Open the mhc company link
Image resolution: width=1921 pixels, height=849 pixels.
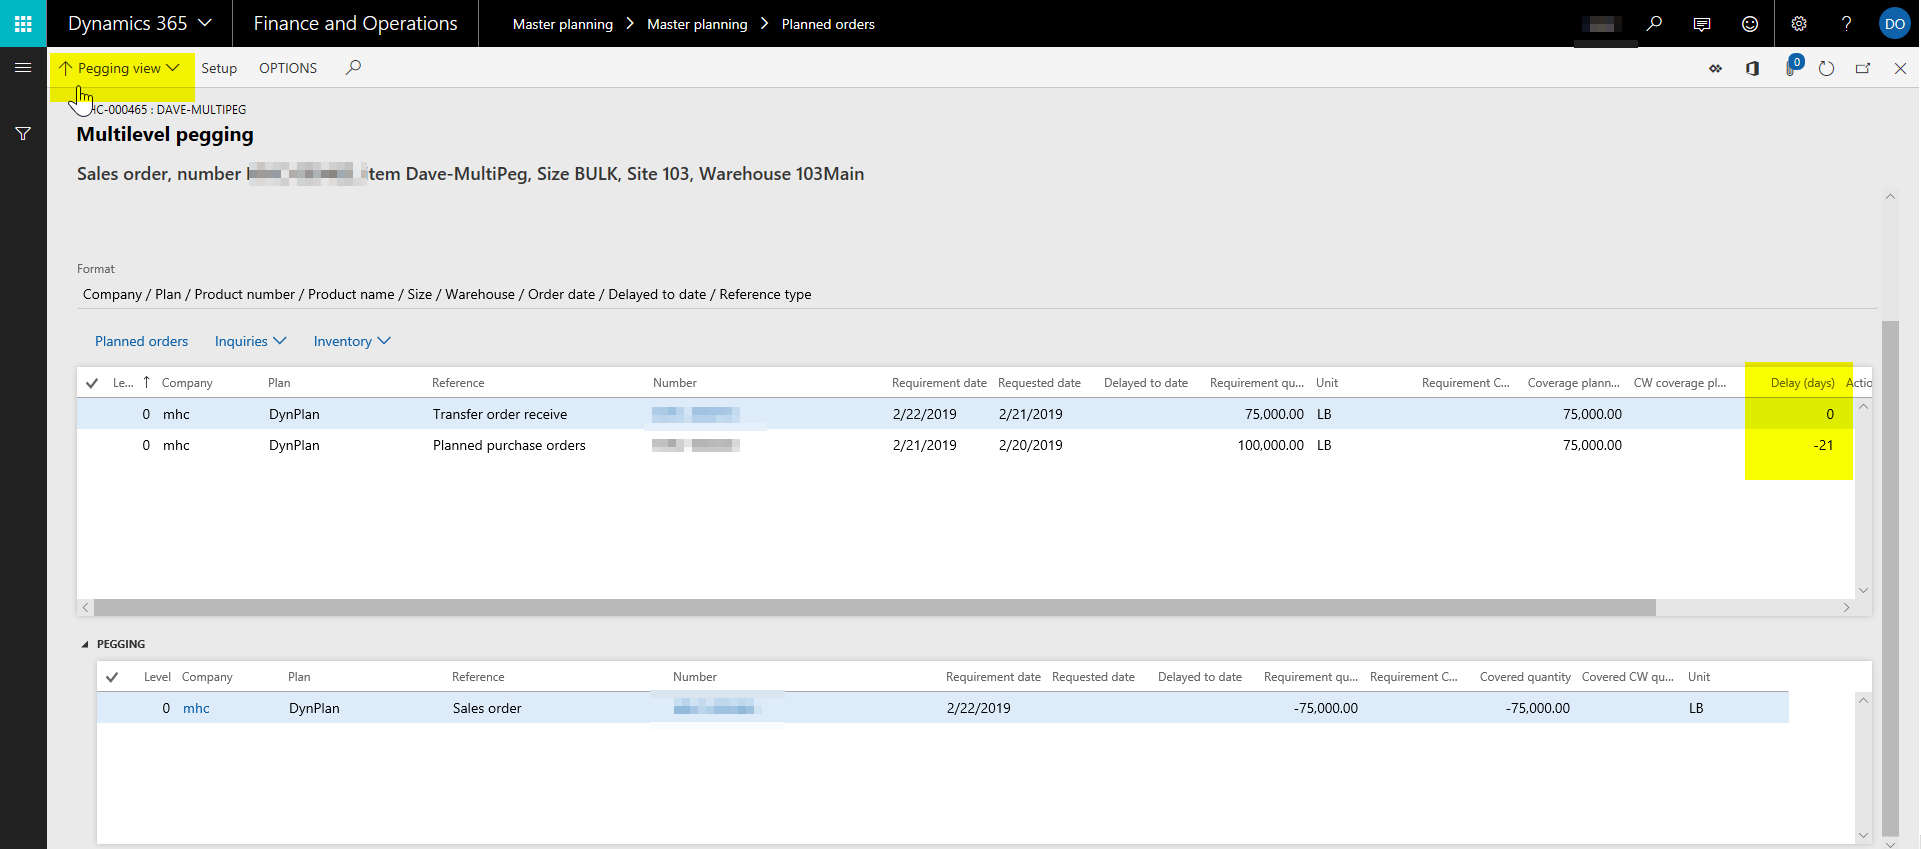pos(196,708)
